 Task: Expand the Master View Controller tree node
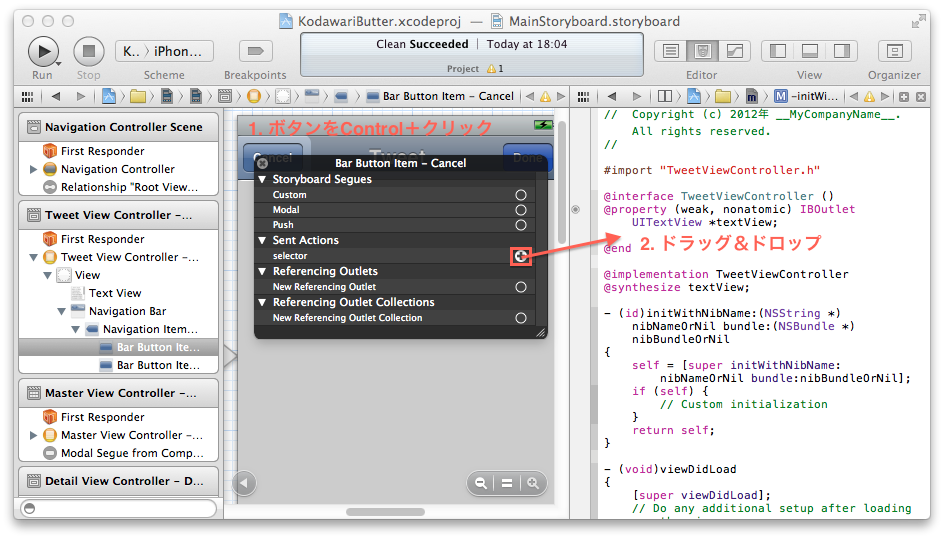(34, 435)
